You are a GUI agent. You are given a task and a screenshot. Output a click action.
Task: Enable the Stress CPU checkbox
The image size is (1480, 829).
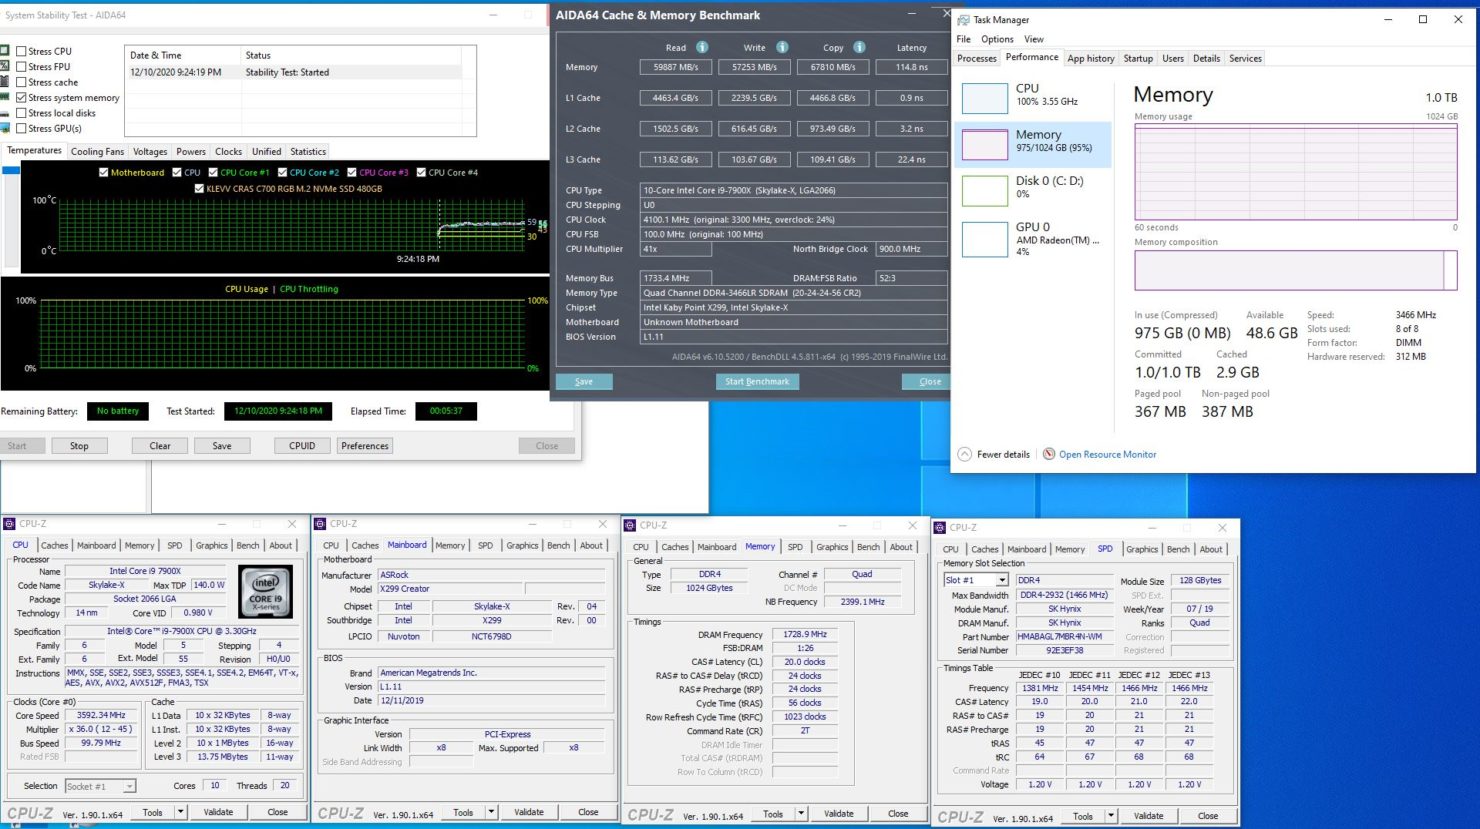[x=21, y=51]
